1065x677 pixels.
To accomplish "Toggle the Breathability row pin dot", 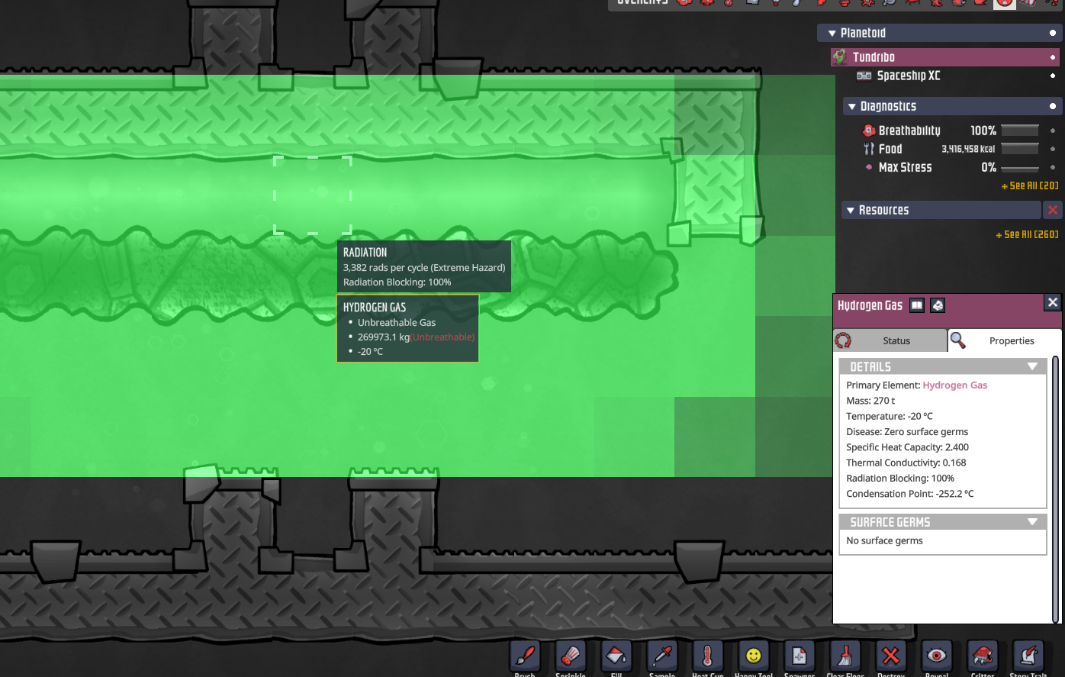I will point(1053,130).
